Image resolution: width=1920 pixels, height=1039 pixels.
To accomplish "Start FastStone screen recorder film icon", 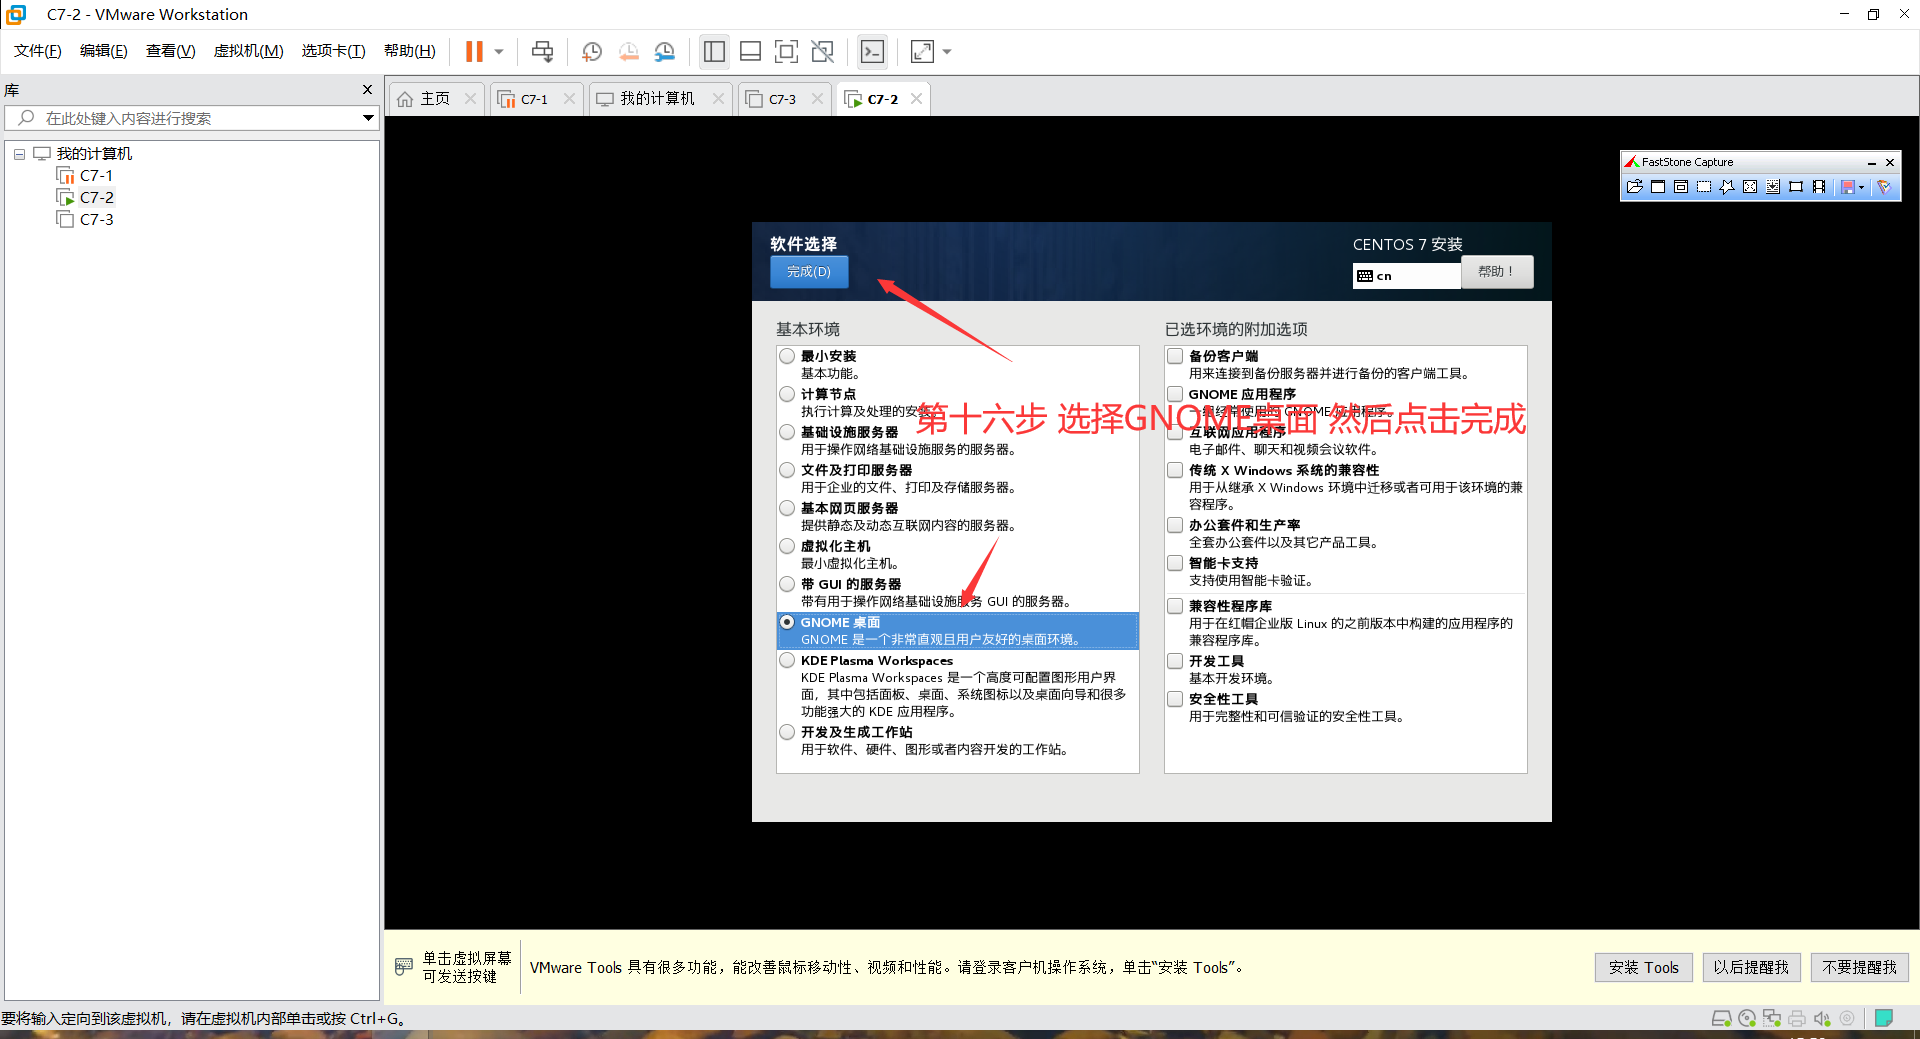I will point(1819,187).
